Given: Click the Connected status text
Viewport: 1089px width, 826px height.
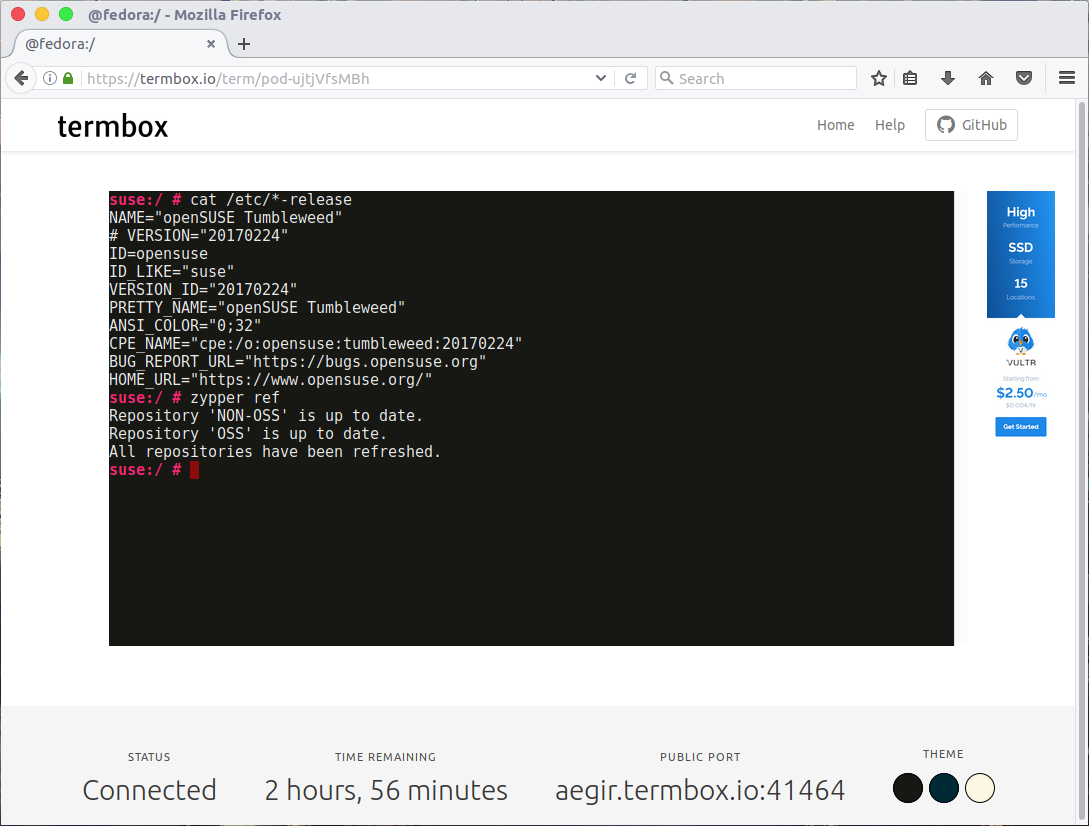Looking at the screenshot, I should click(149, 791).
